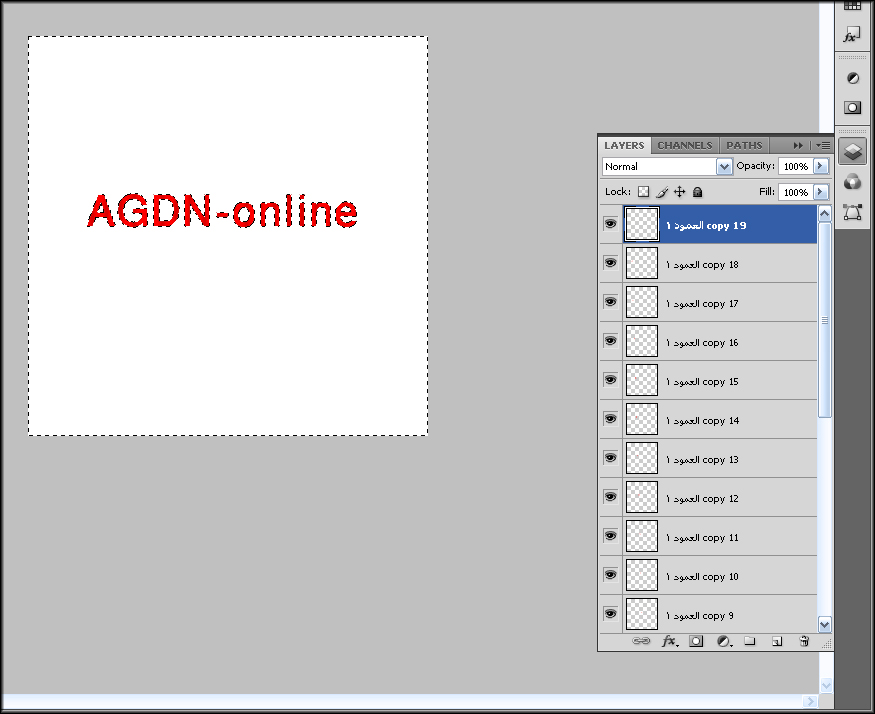Select layer named copy 15
Image resolution: width=875 pixels, height=714 pixels.
pos(720,381)
